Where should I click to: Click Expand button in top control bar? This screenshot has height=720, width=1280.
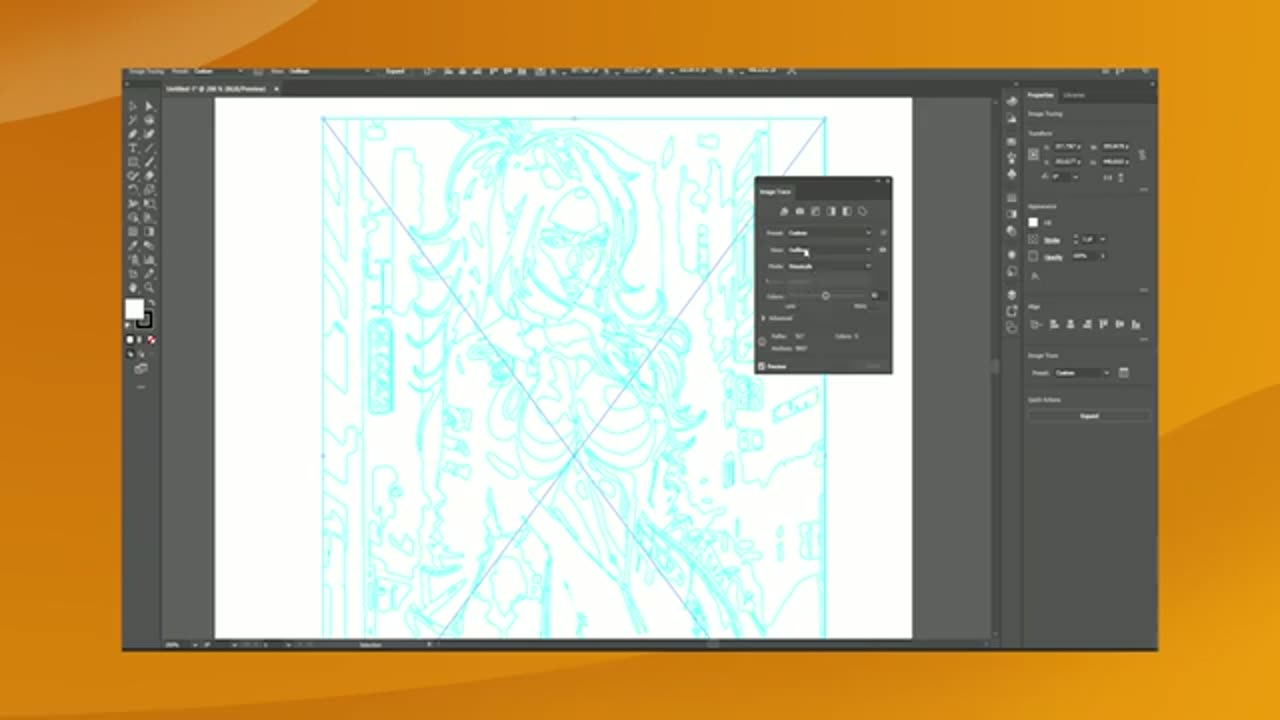click(x=395, y=71)
